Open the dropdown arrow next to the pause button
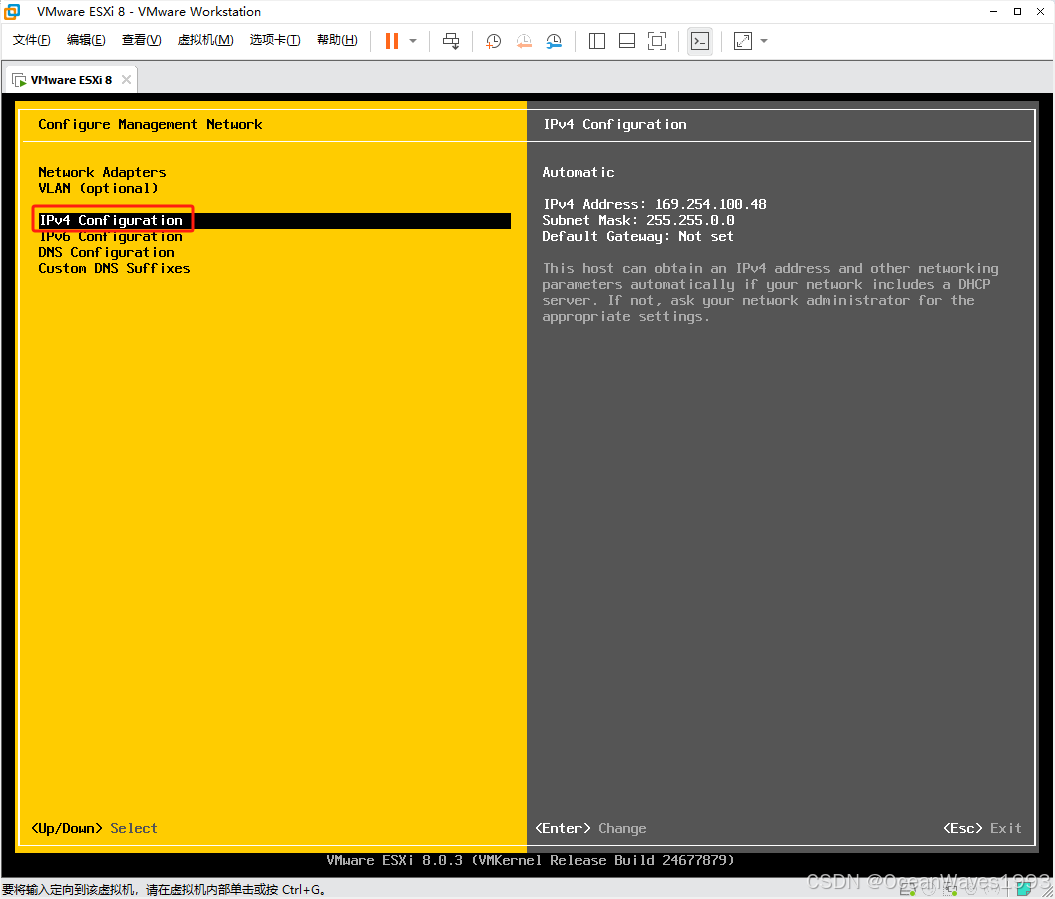This screenshot has height=899, width=1055. coord(413,41)
